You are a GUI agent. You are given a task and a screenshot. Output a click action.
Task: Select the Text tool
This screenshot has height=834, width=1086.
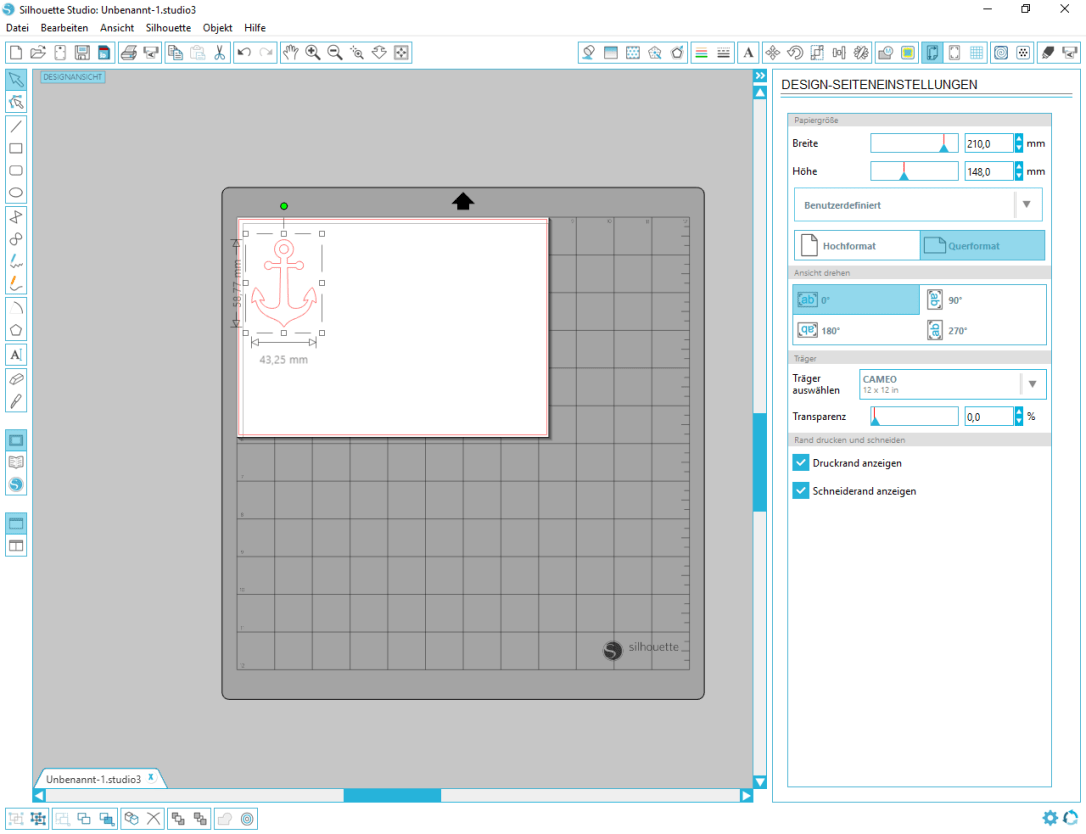[15, 354]
